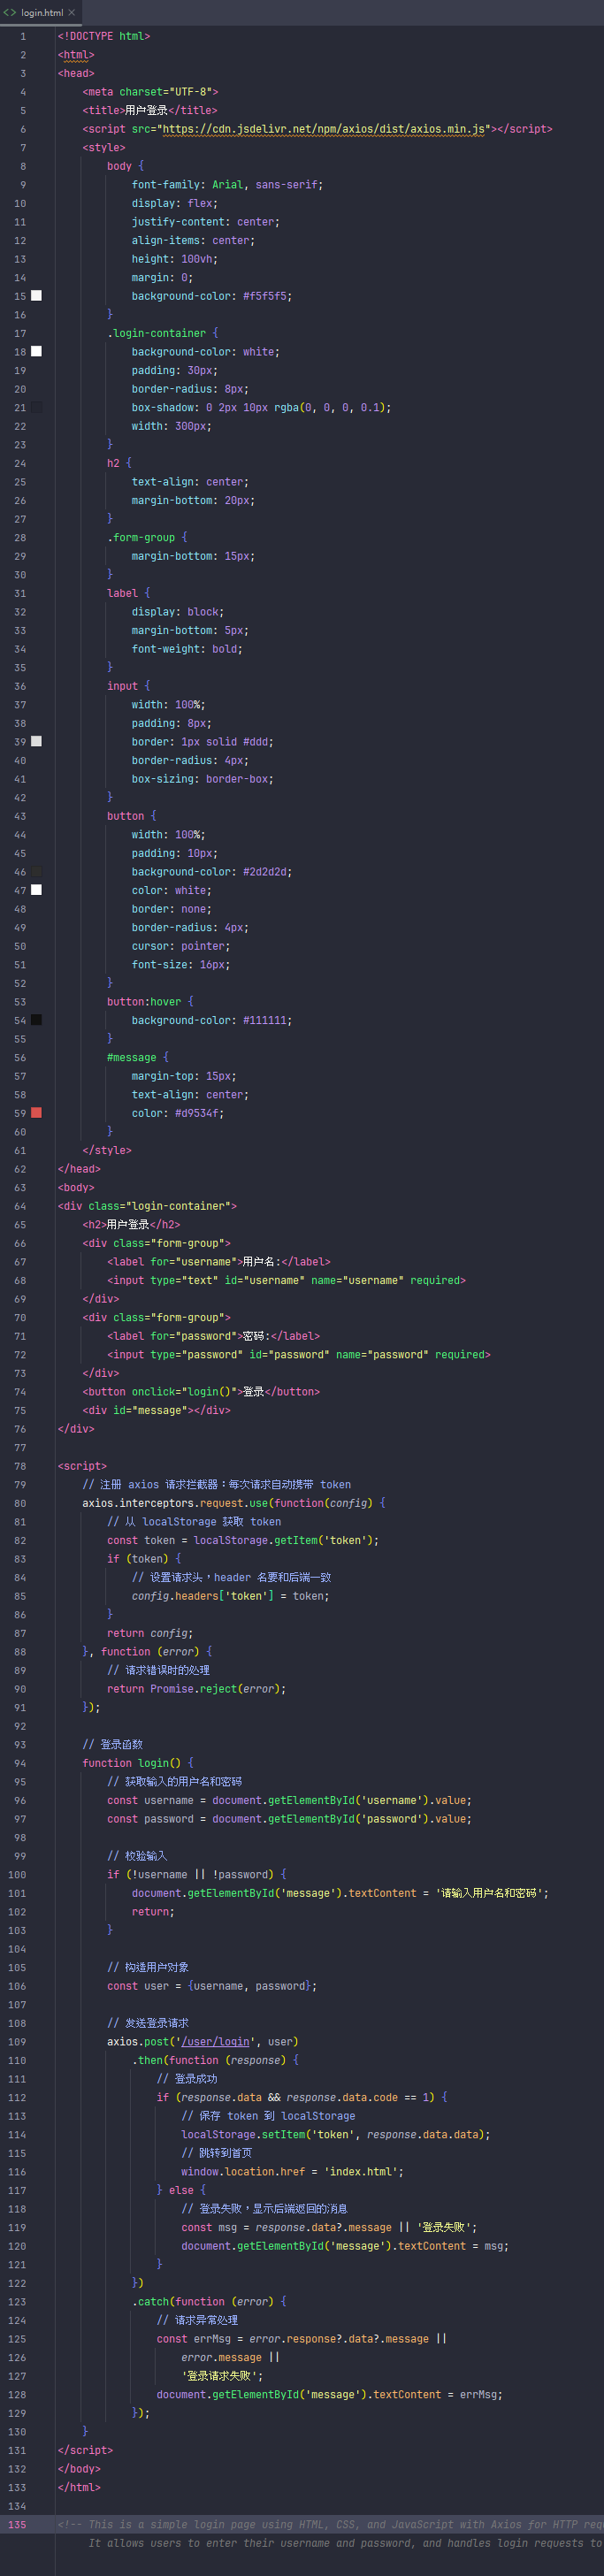Click the 'button:hover {' selector
This screenshot has height=2576, width=604.
(150, 1001)
